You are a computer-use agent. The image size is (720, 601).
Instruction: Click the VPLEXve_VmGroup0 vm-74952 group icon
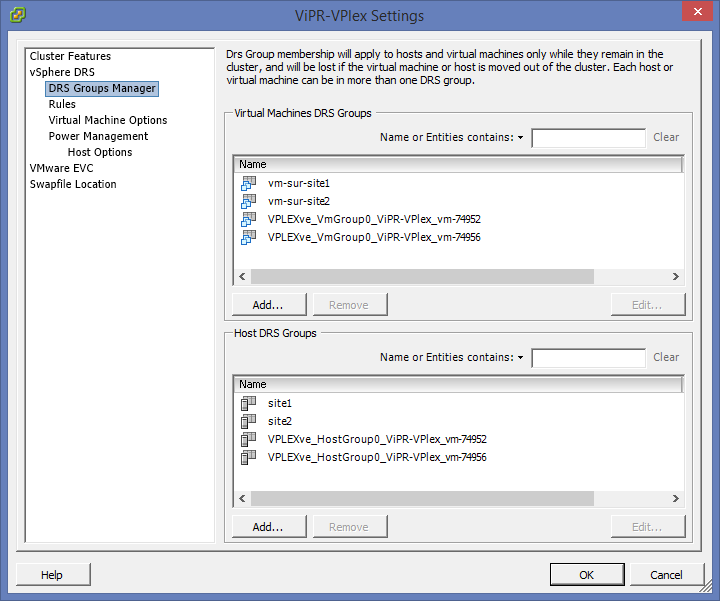[x=249, y=220]
